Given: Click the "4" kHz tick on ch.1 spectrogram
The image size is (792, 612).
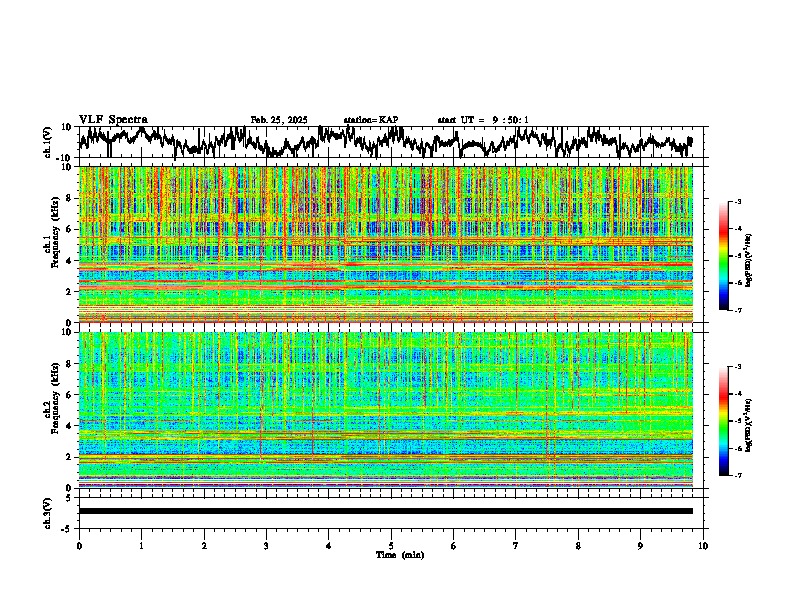Looking at the screenshot, I should pyautogui.click(x=70, y=261).
